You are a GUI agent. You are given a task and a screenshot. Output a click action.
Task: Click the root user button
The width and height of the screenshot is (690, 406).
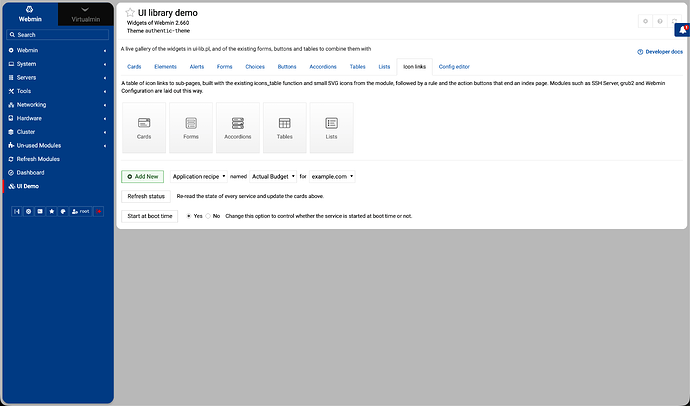[81, 212]
